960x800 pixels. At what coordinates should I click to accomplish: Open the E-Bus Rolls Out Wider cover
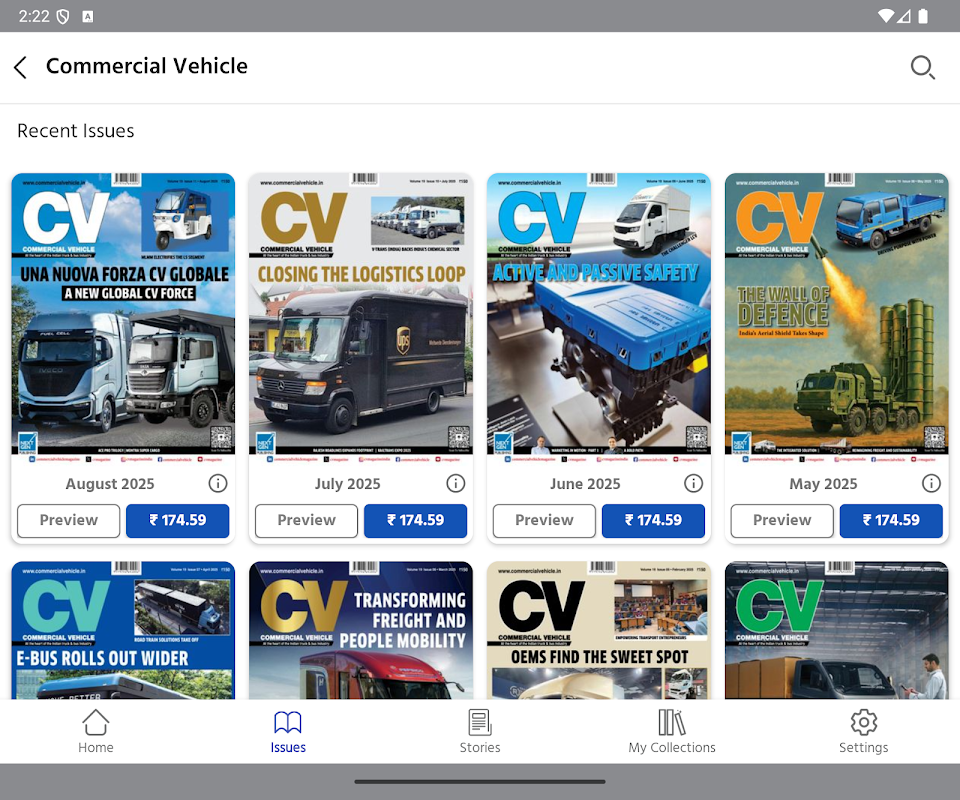click(x=123, y=630)
